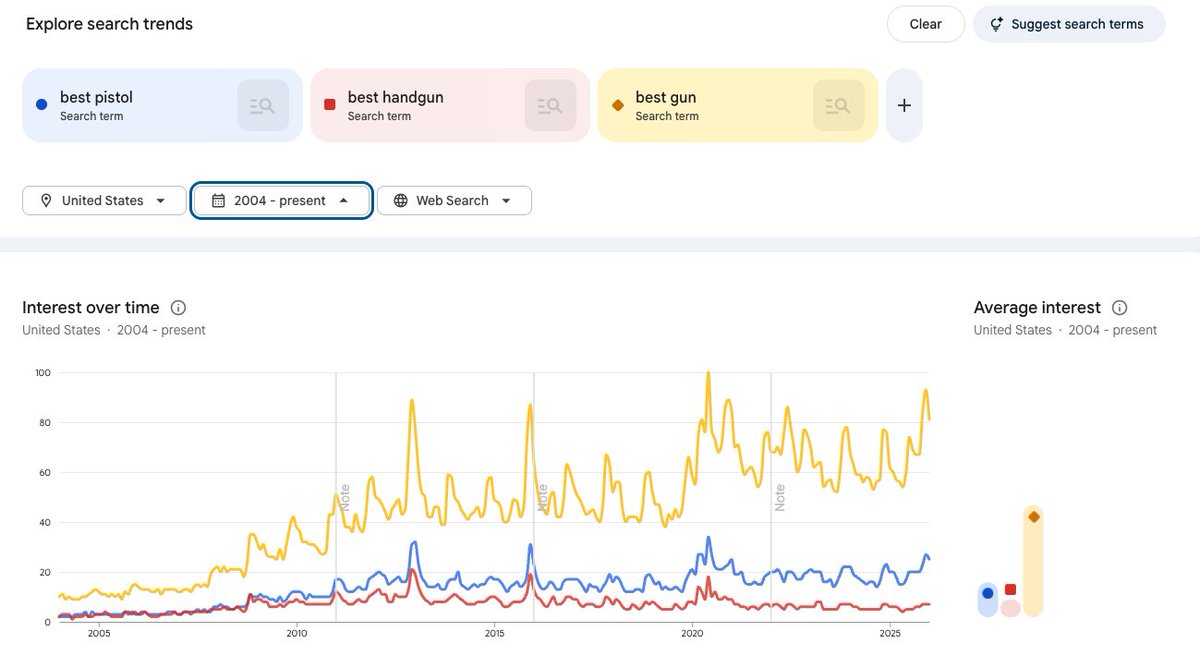The width and height of the screenshot is (1200, 668).
Task: Click the Note marker near 2011
Action: coord(345,497)
